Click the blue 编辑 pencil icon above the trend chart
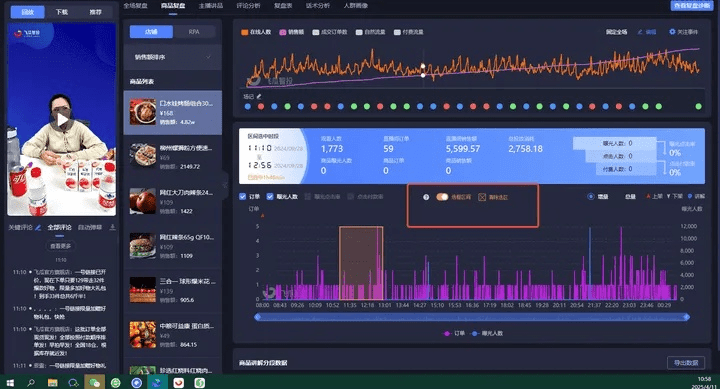Screen dimensions: 720x389 point(640,32)
